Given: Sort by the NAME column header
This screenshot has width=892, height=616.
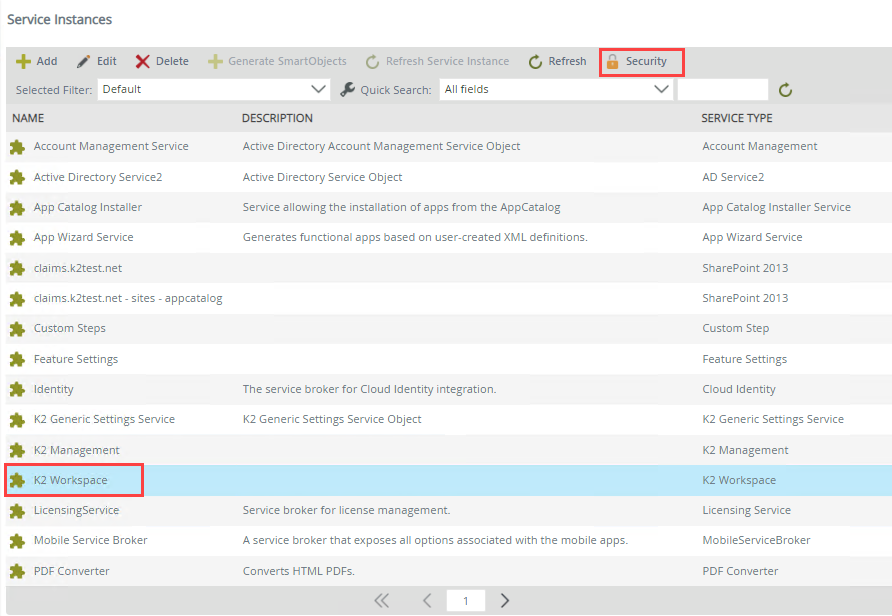Looking at the screenshot, I should click(28, 118).
